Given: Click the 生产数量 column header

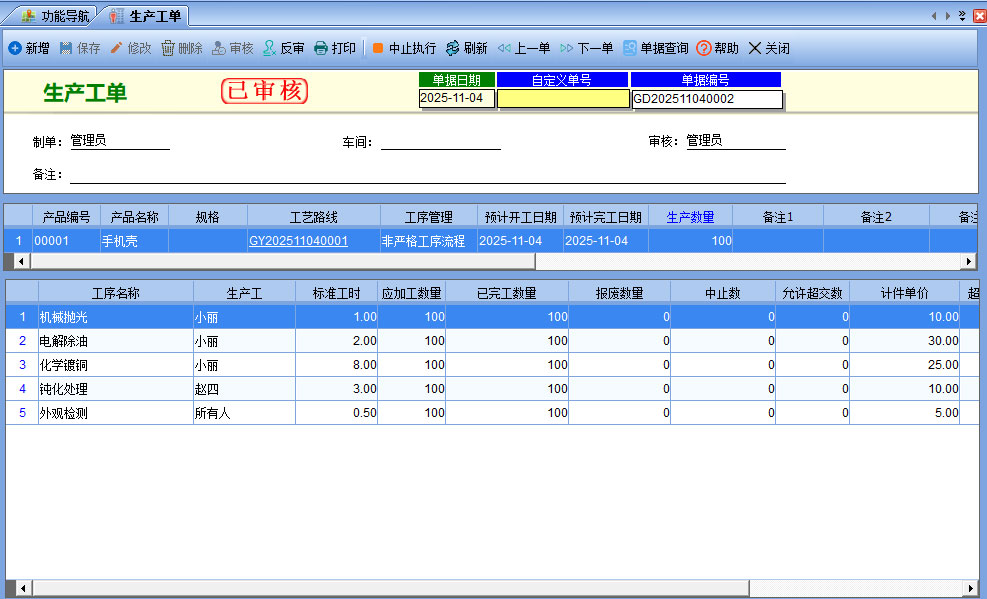Looking at the screenshot, I should 690,217.
